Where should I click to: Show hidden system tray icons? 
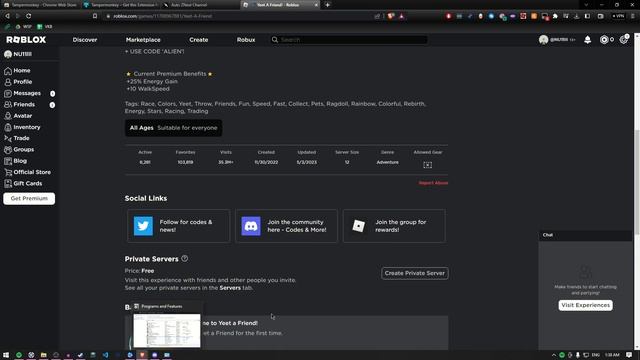point(554,355)
